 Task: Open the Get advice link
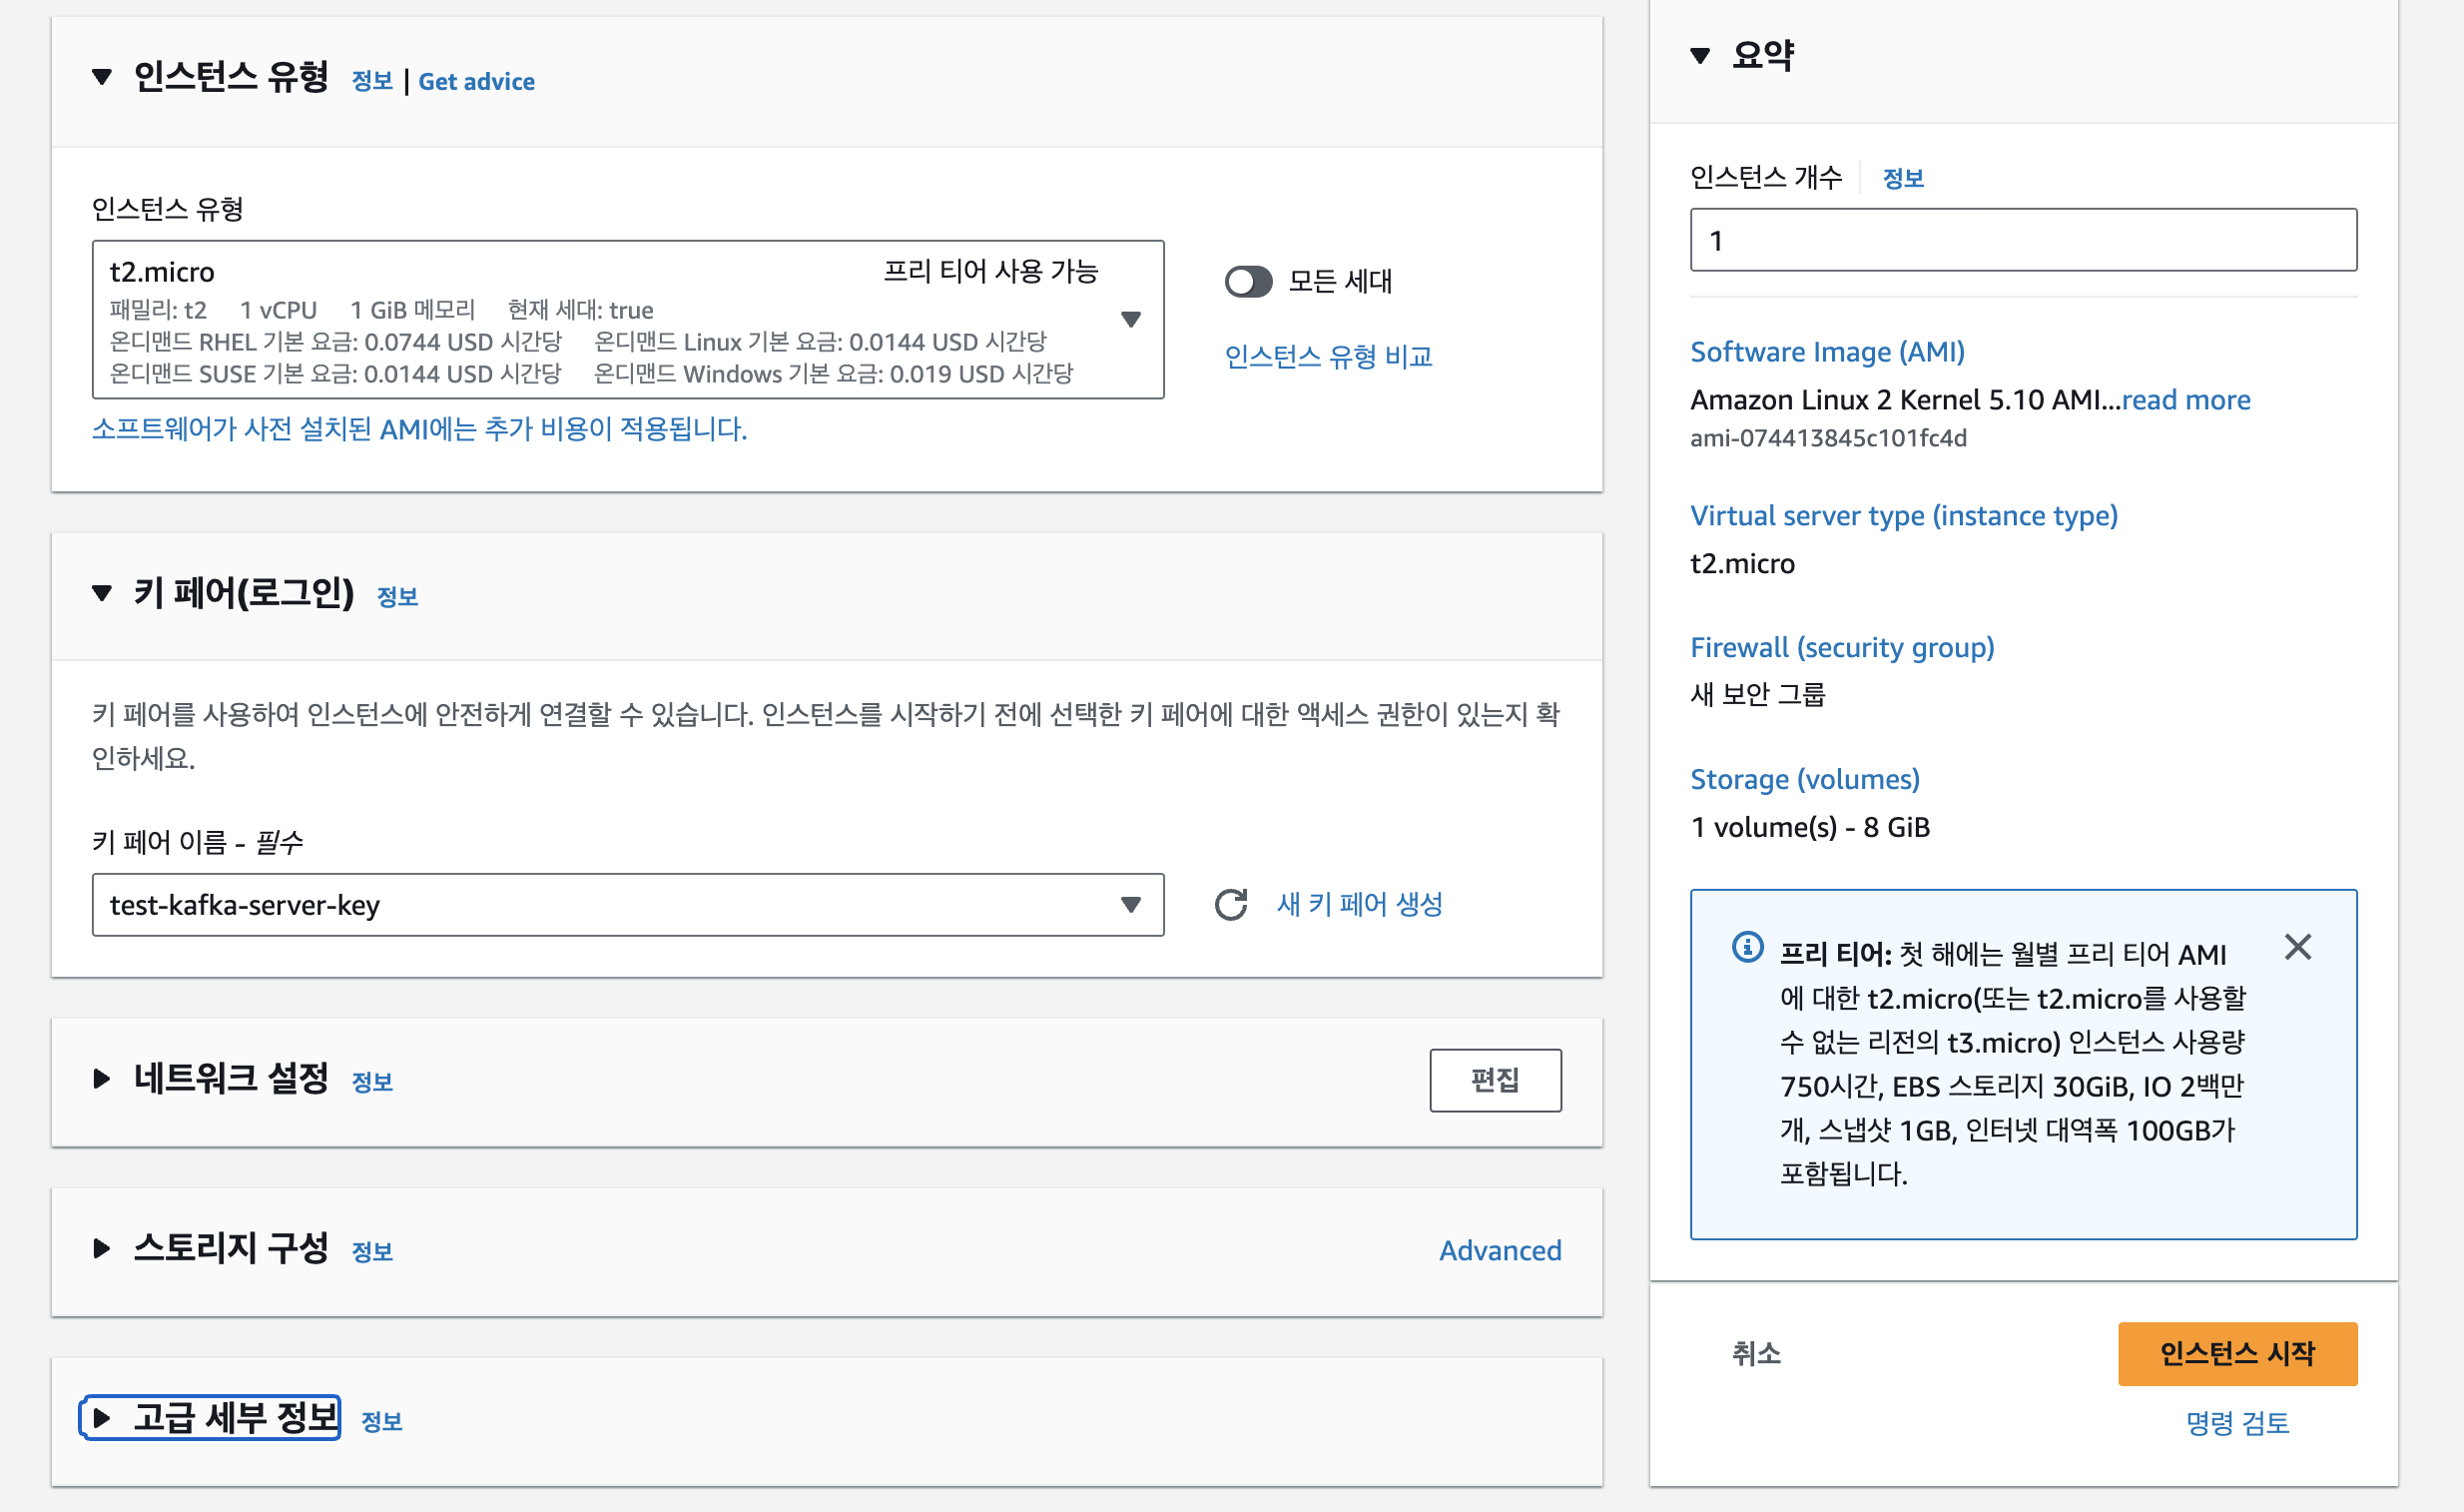click(x=476, y=82)
